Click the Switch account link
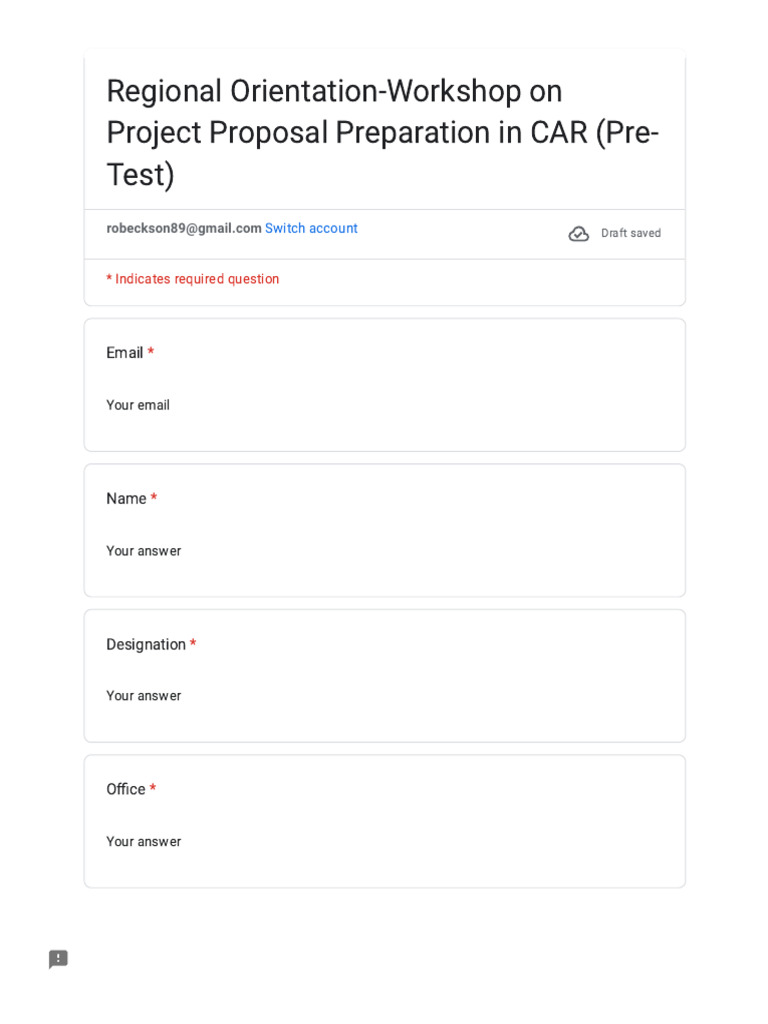Viewport: 768px width, 1024px height. [311, 229]
